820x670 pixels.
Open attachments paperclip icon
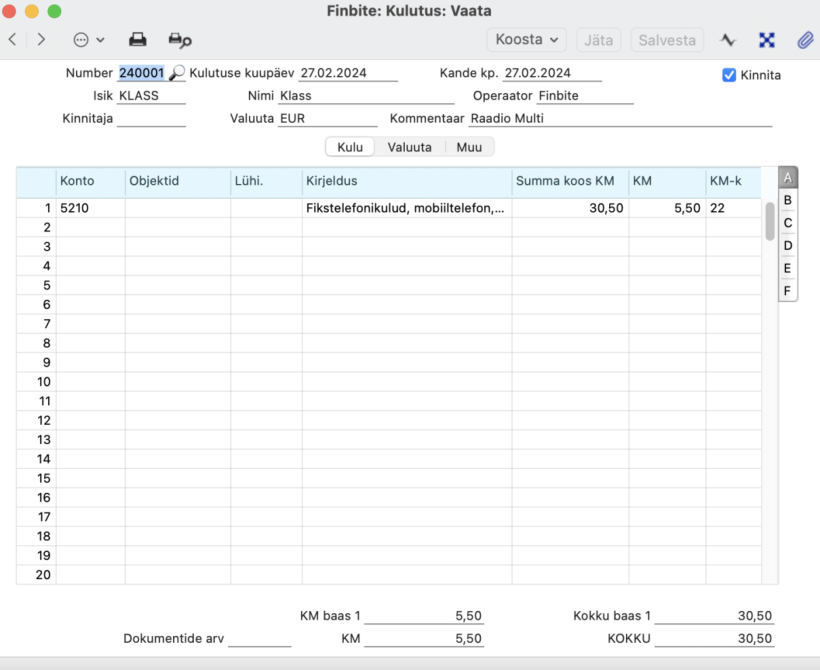pos(805,40)
